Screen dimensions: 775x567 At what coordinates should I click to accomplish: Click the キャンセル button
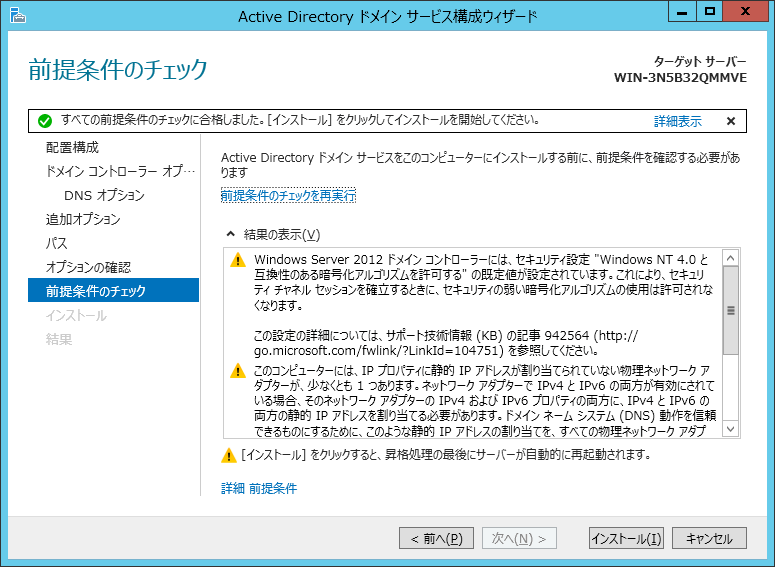point(709,538)
